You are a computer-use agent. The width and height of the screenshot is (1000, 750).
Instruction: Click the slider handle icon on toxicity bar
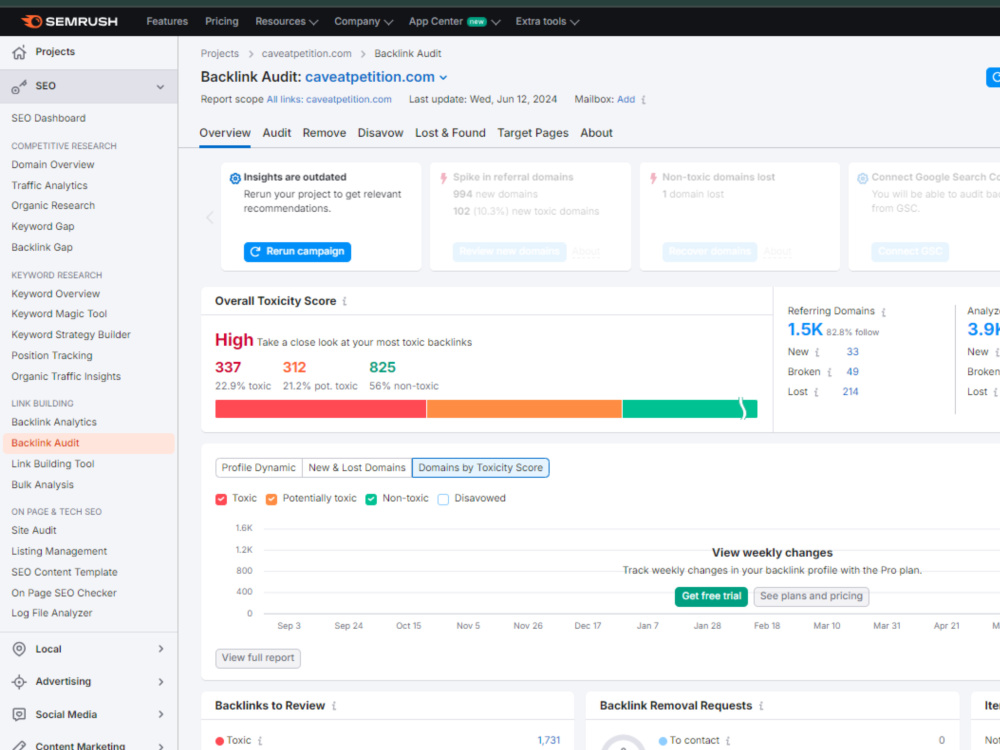[x=742, y=409]
